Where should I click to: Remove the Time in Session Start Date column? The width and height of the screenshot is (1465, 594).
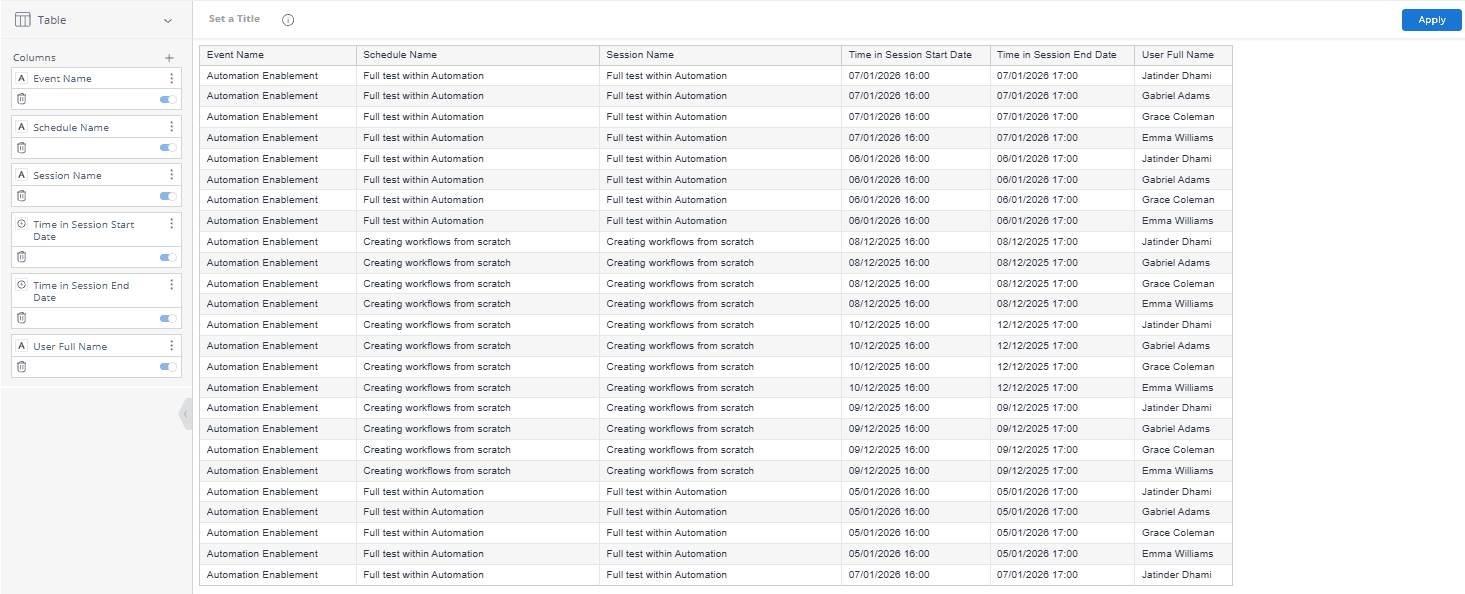(x=22, y=257)
